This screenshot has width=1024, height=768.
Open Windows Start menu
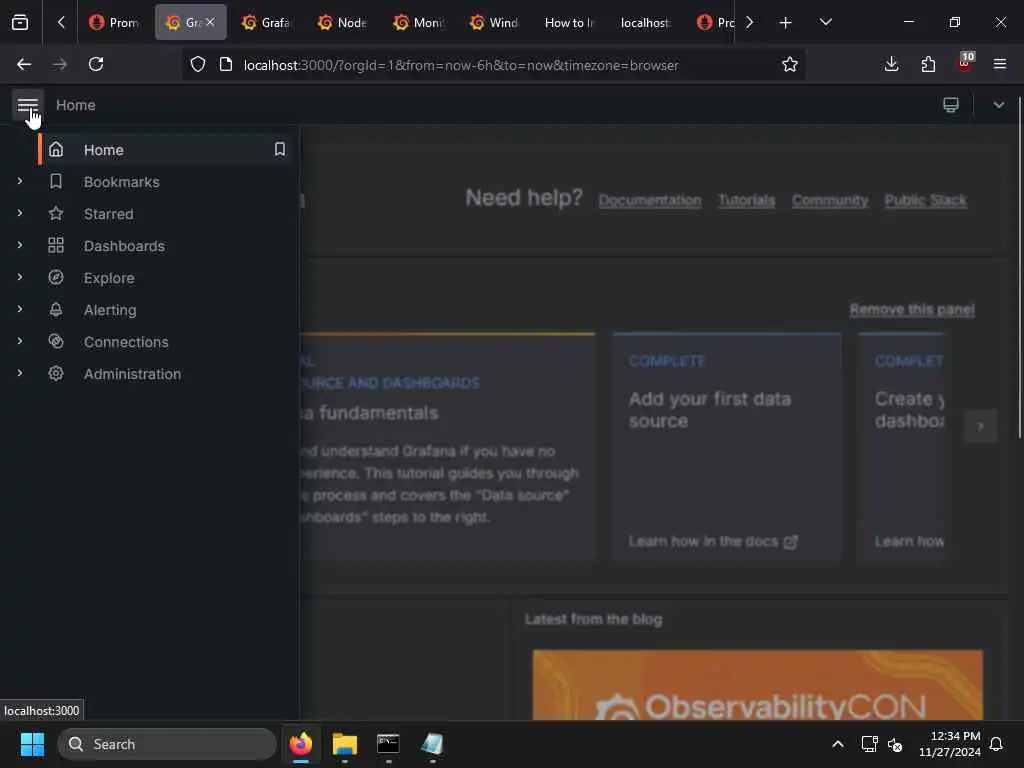click(32, 744)
